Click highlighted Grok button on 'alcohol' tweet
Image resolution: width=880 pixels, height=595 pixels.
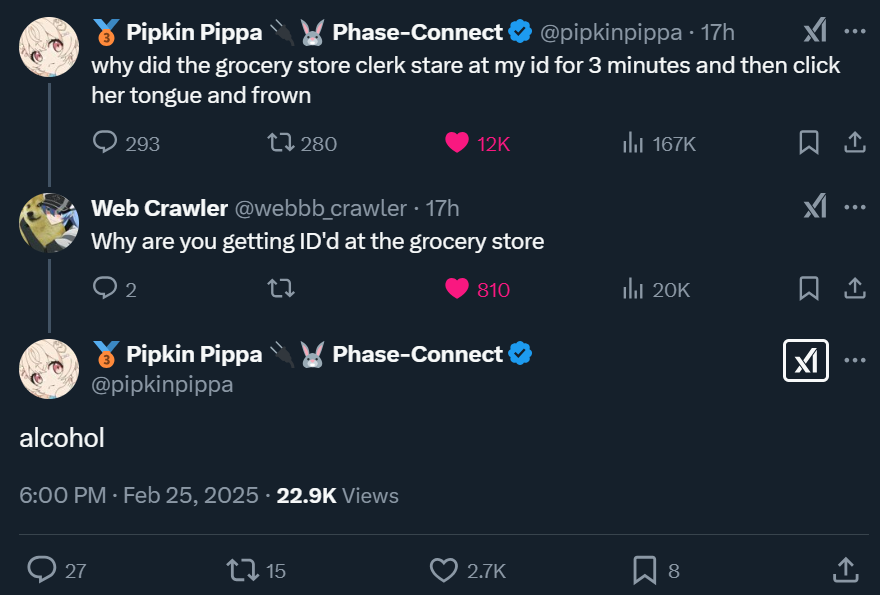click(x=805, y=360)
